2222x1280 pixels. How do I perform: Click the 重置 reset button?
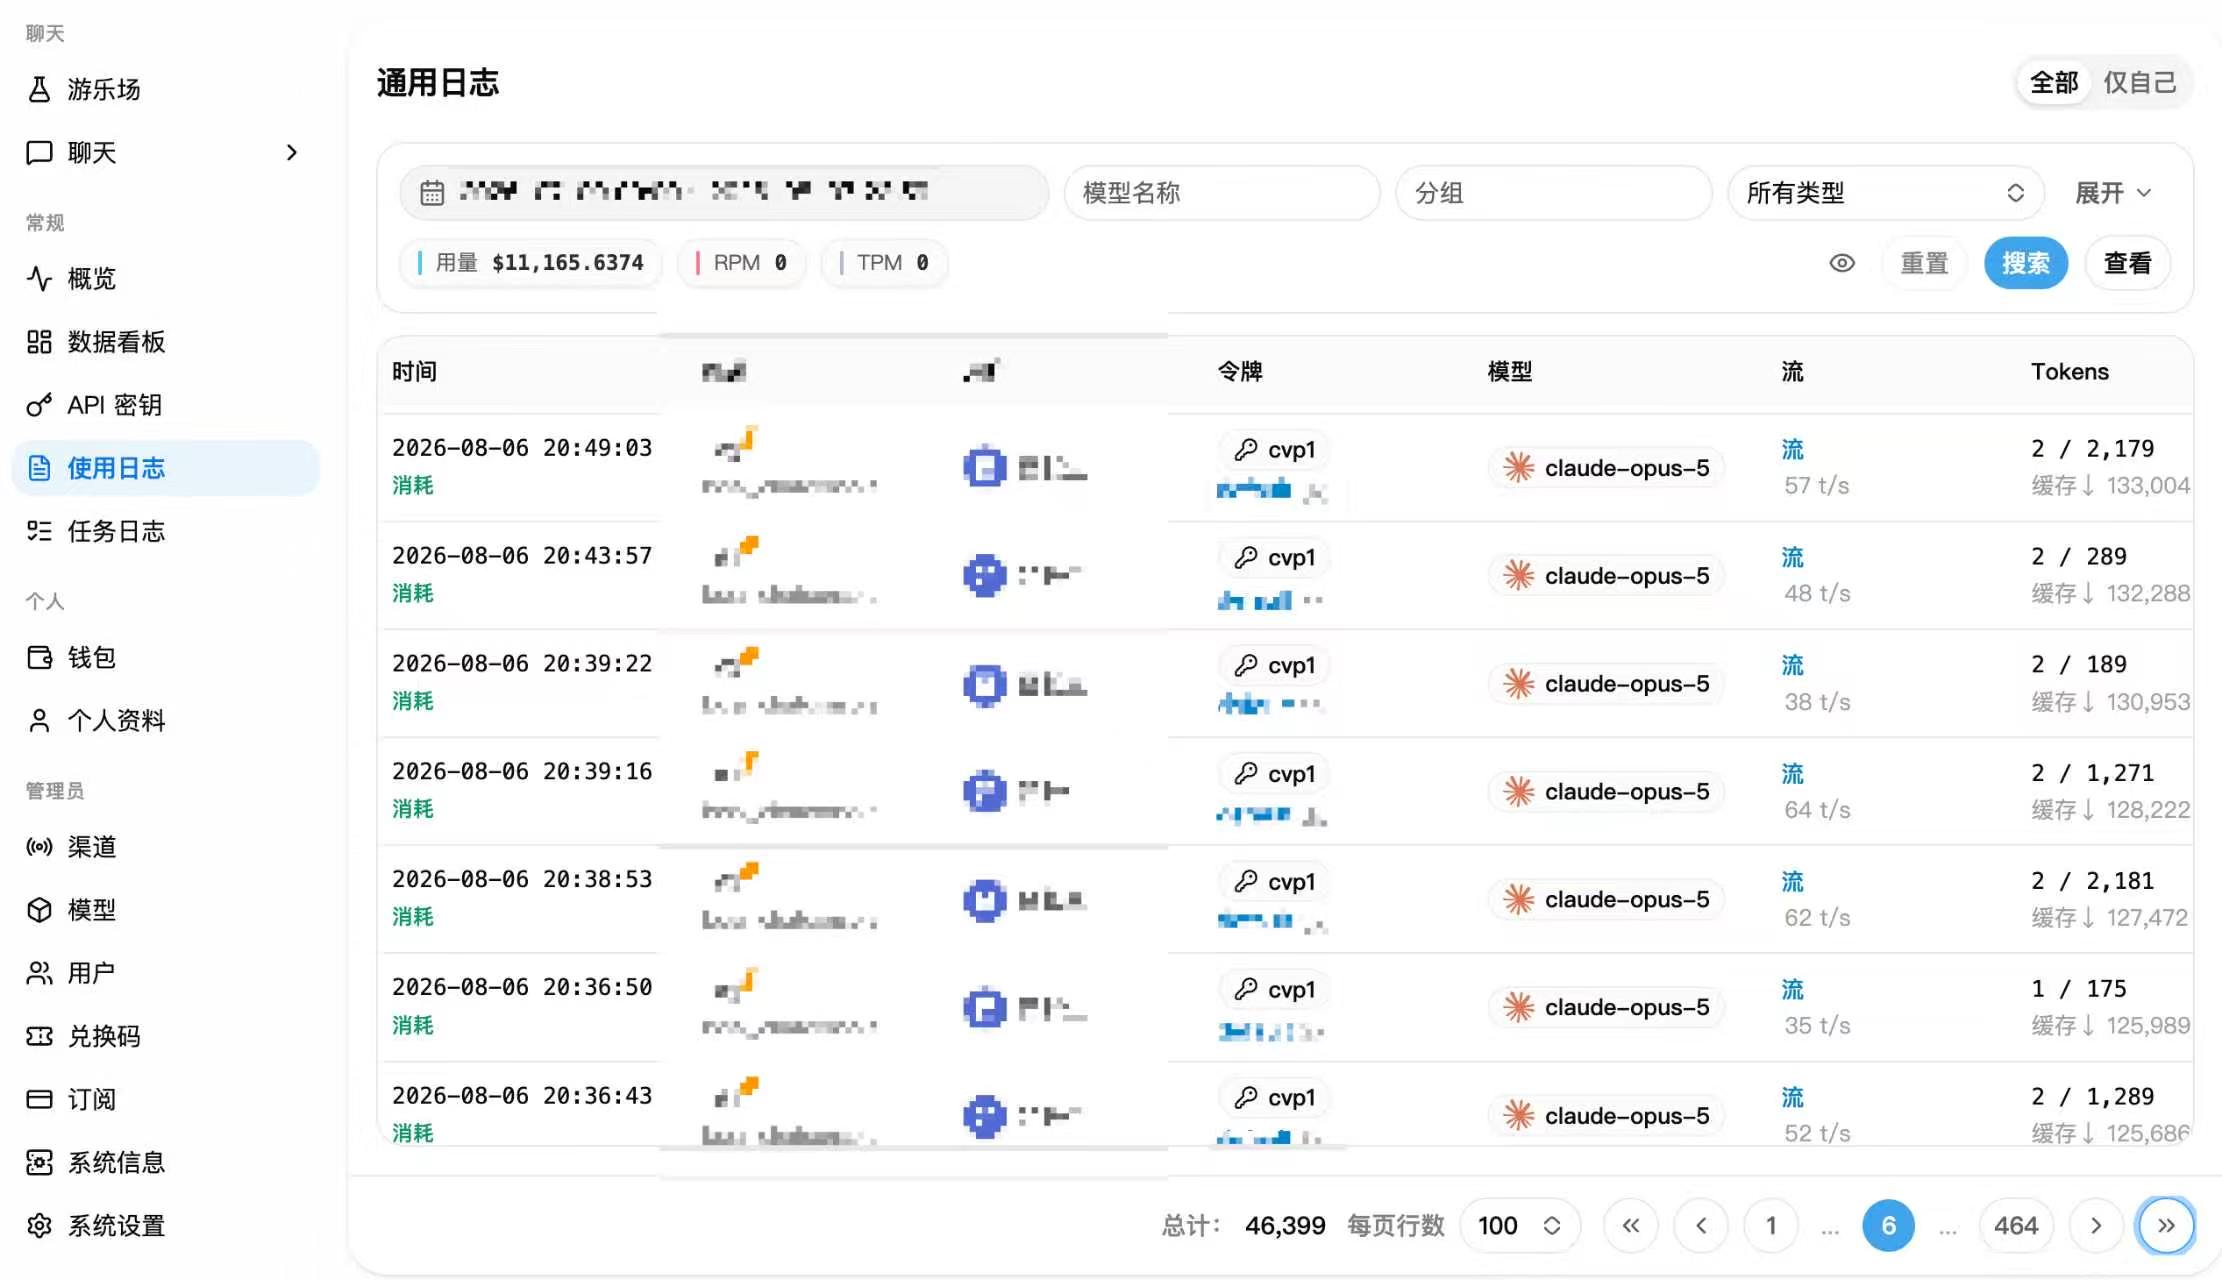click(1924, 263)
